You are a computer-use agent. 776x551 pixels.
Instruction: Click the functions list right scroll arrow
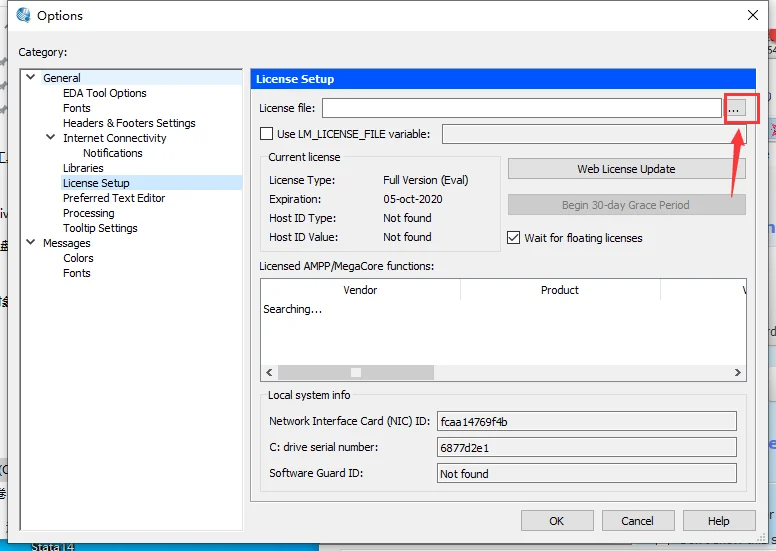(x=737, y=372)
